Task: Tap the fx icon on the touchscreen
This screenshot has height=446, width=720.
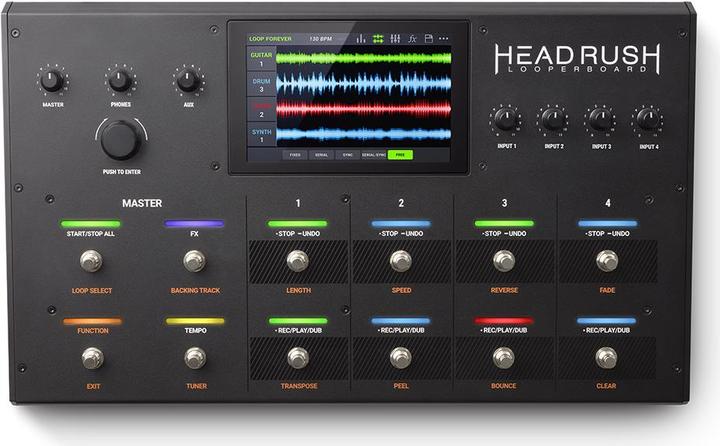Action: tap(411, 39)
